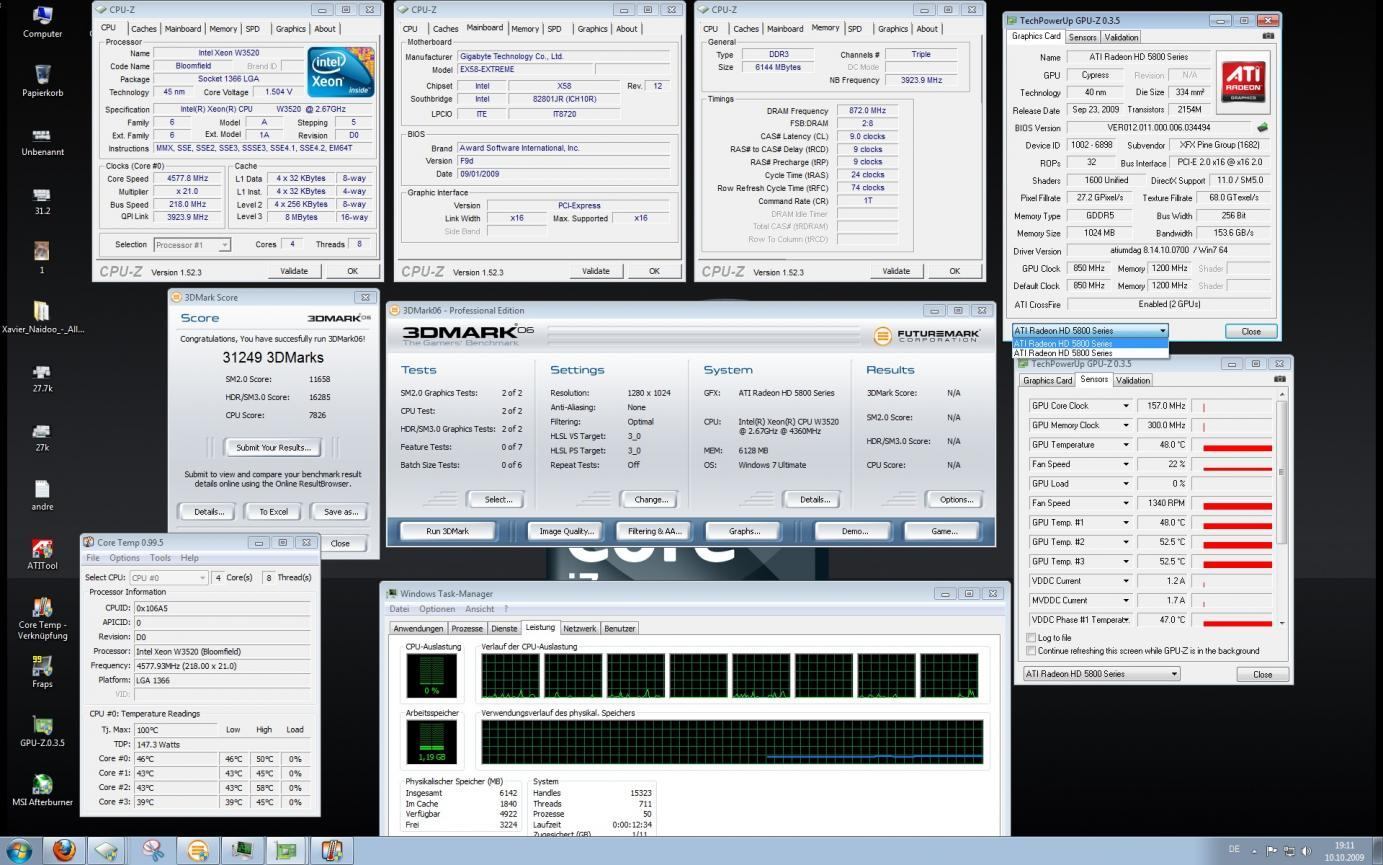Click 31249 3DMarks score text

272,357
